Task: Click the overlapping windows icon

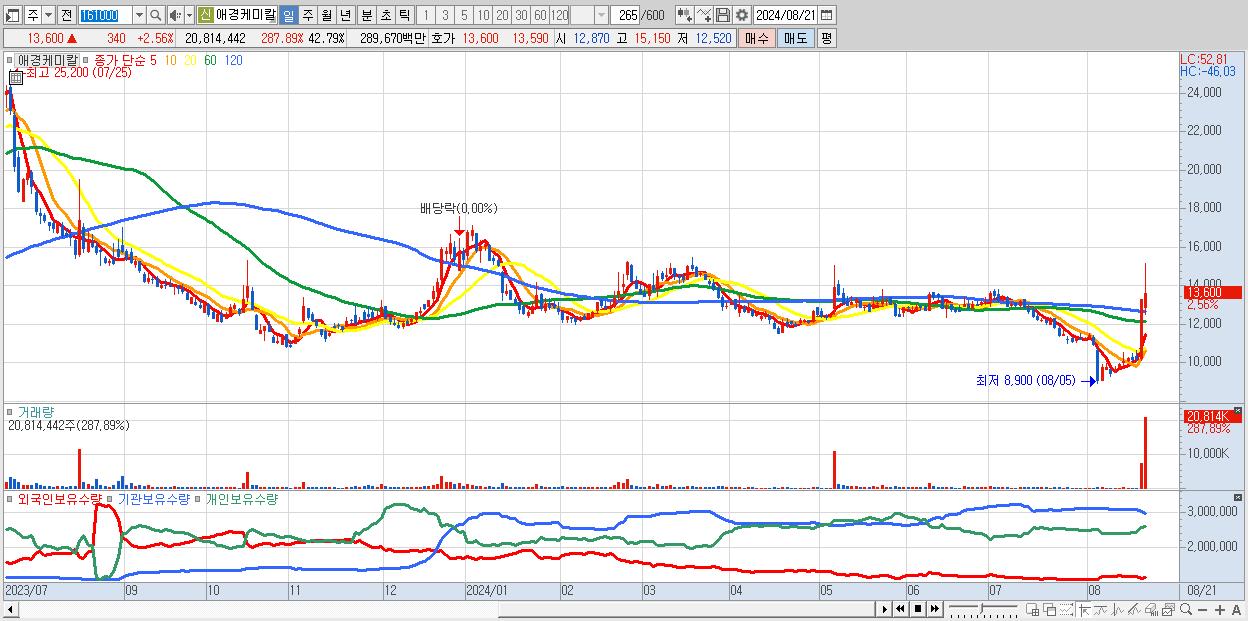Action: (x=1050, y=609)
